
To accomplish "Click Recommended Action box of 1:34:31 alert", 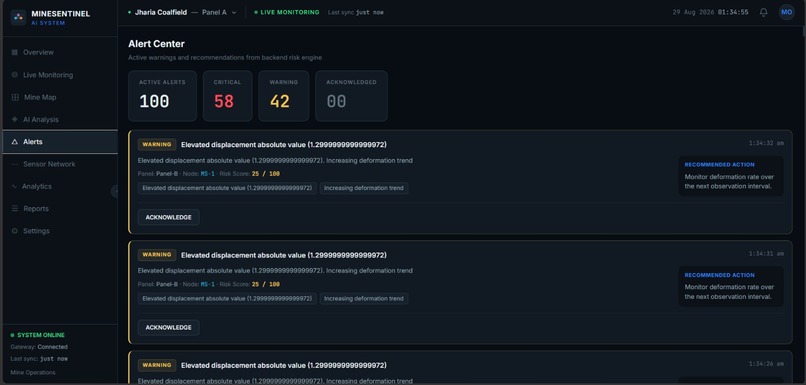I will [x=731, y=286].
